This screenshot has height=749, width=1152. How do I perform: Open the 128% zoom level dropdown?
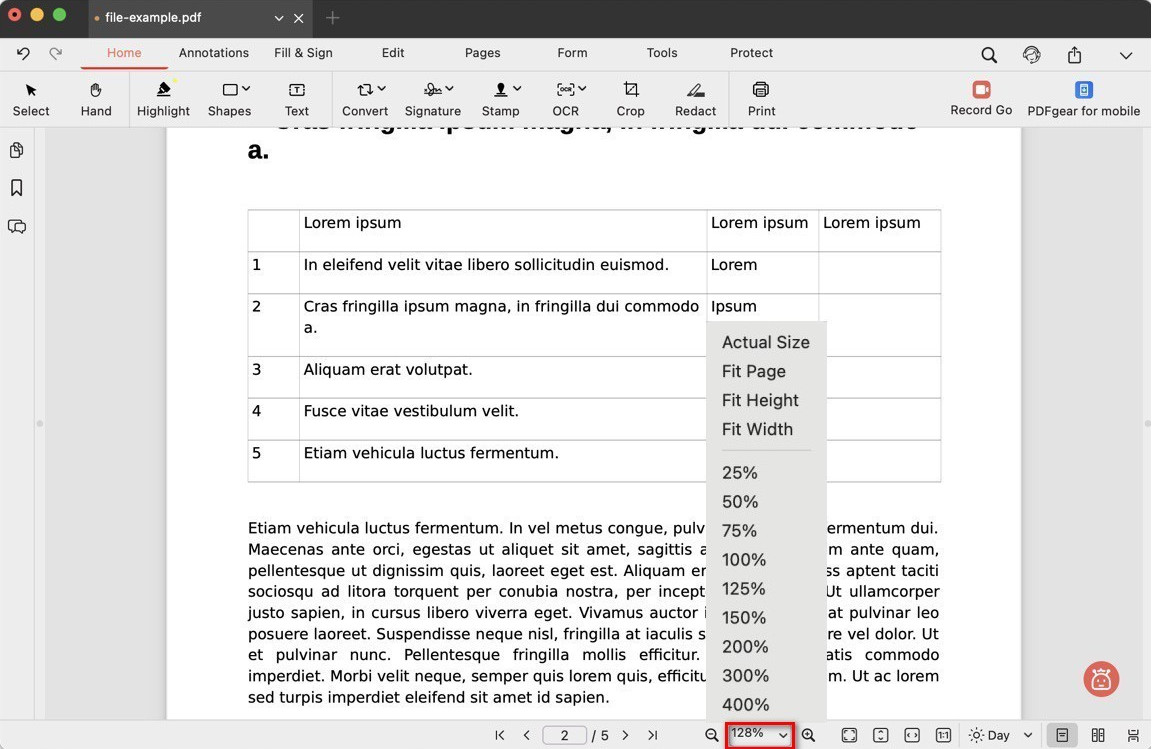point(760,735)
